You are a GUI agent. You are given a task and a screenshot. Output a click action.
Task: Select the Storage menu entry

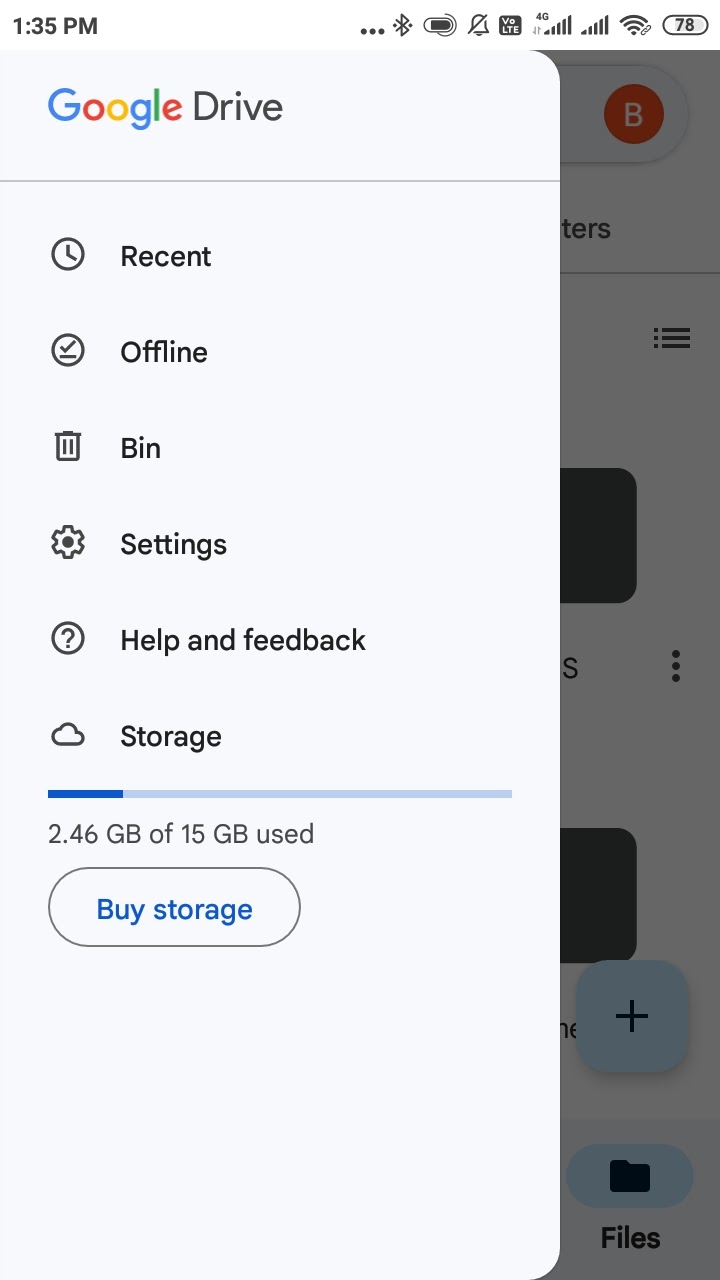[171, 737]
